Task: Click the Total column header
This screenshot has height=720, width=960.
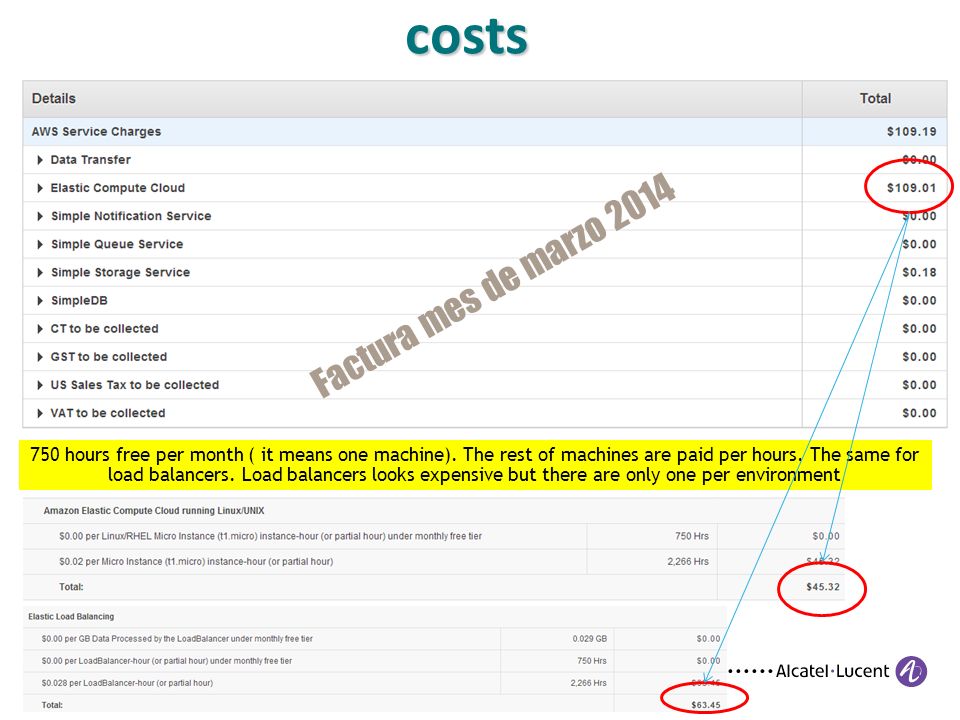Action: click(x=875, y=99)
